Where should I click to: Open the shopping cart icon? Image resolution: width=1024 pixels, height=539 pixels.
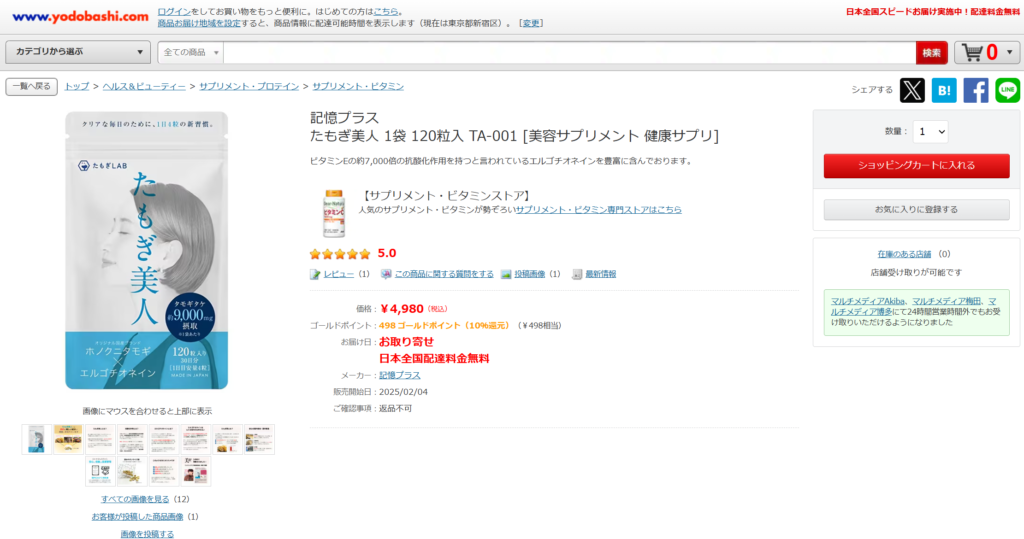pyautogui.click(x=972, y=52)
